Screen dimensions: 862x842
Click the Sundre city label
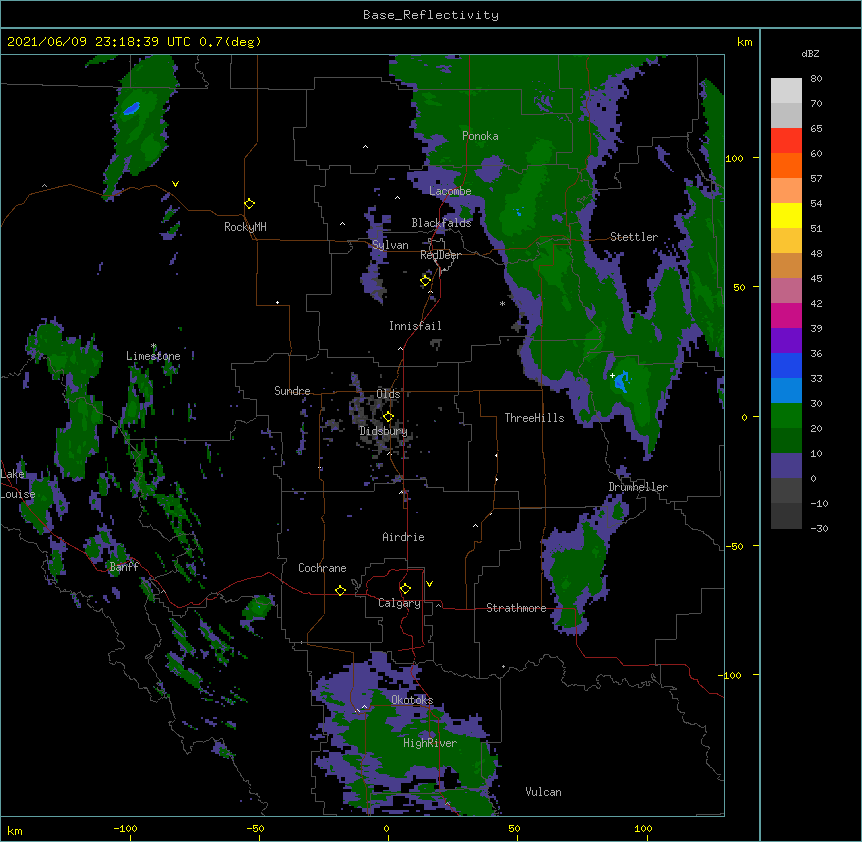coord(292,391)
